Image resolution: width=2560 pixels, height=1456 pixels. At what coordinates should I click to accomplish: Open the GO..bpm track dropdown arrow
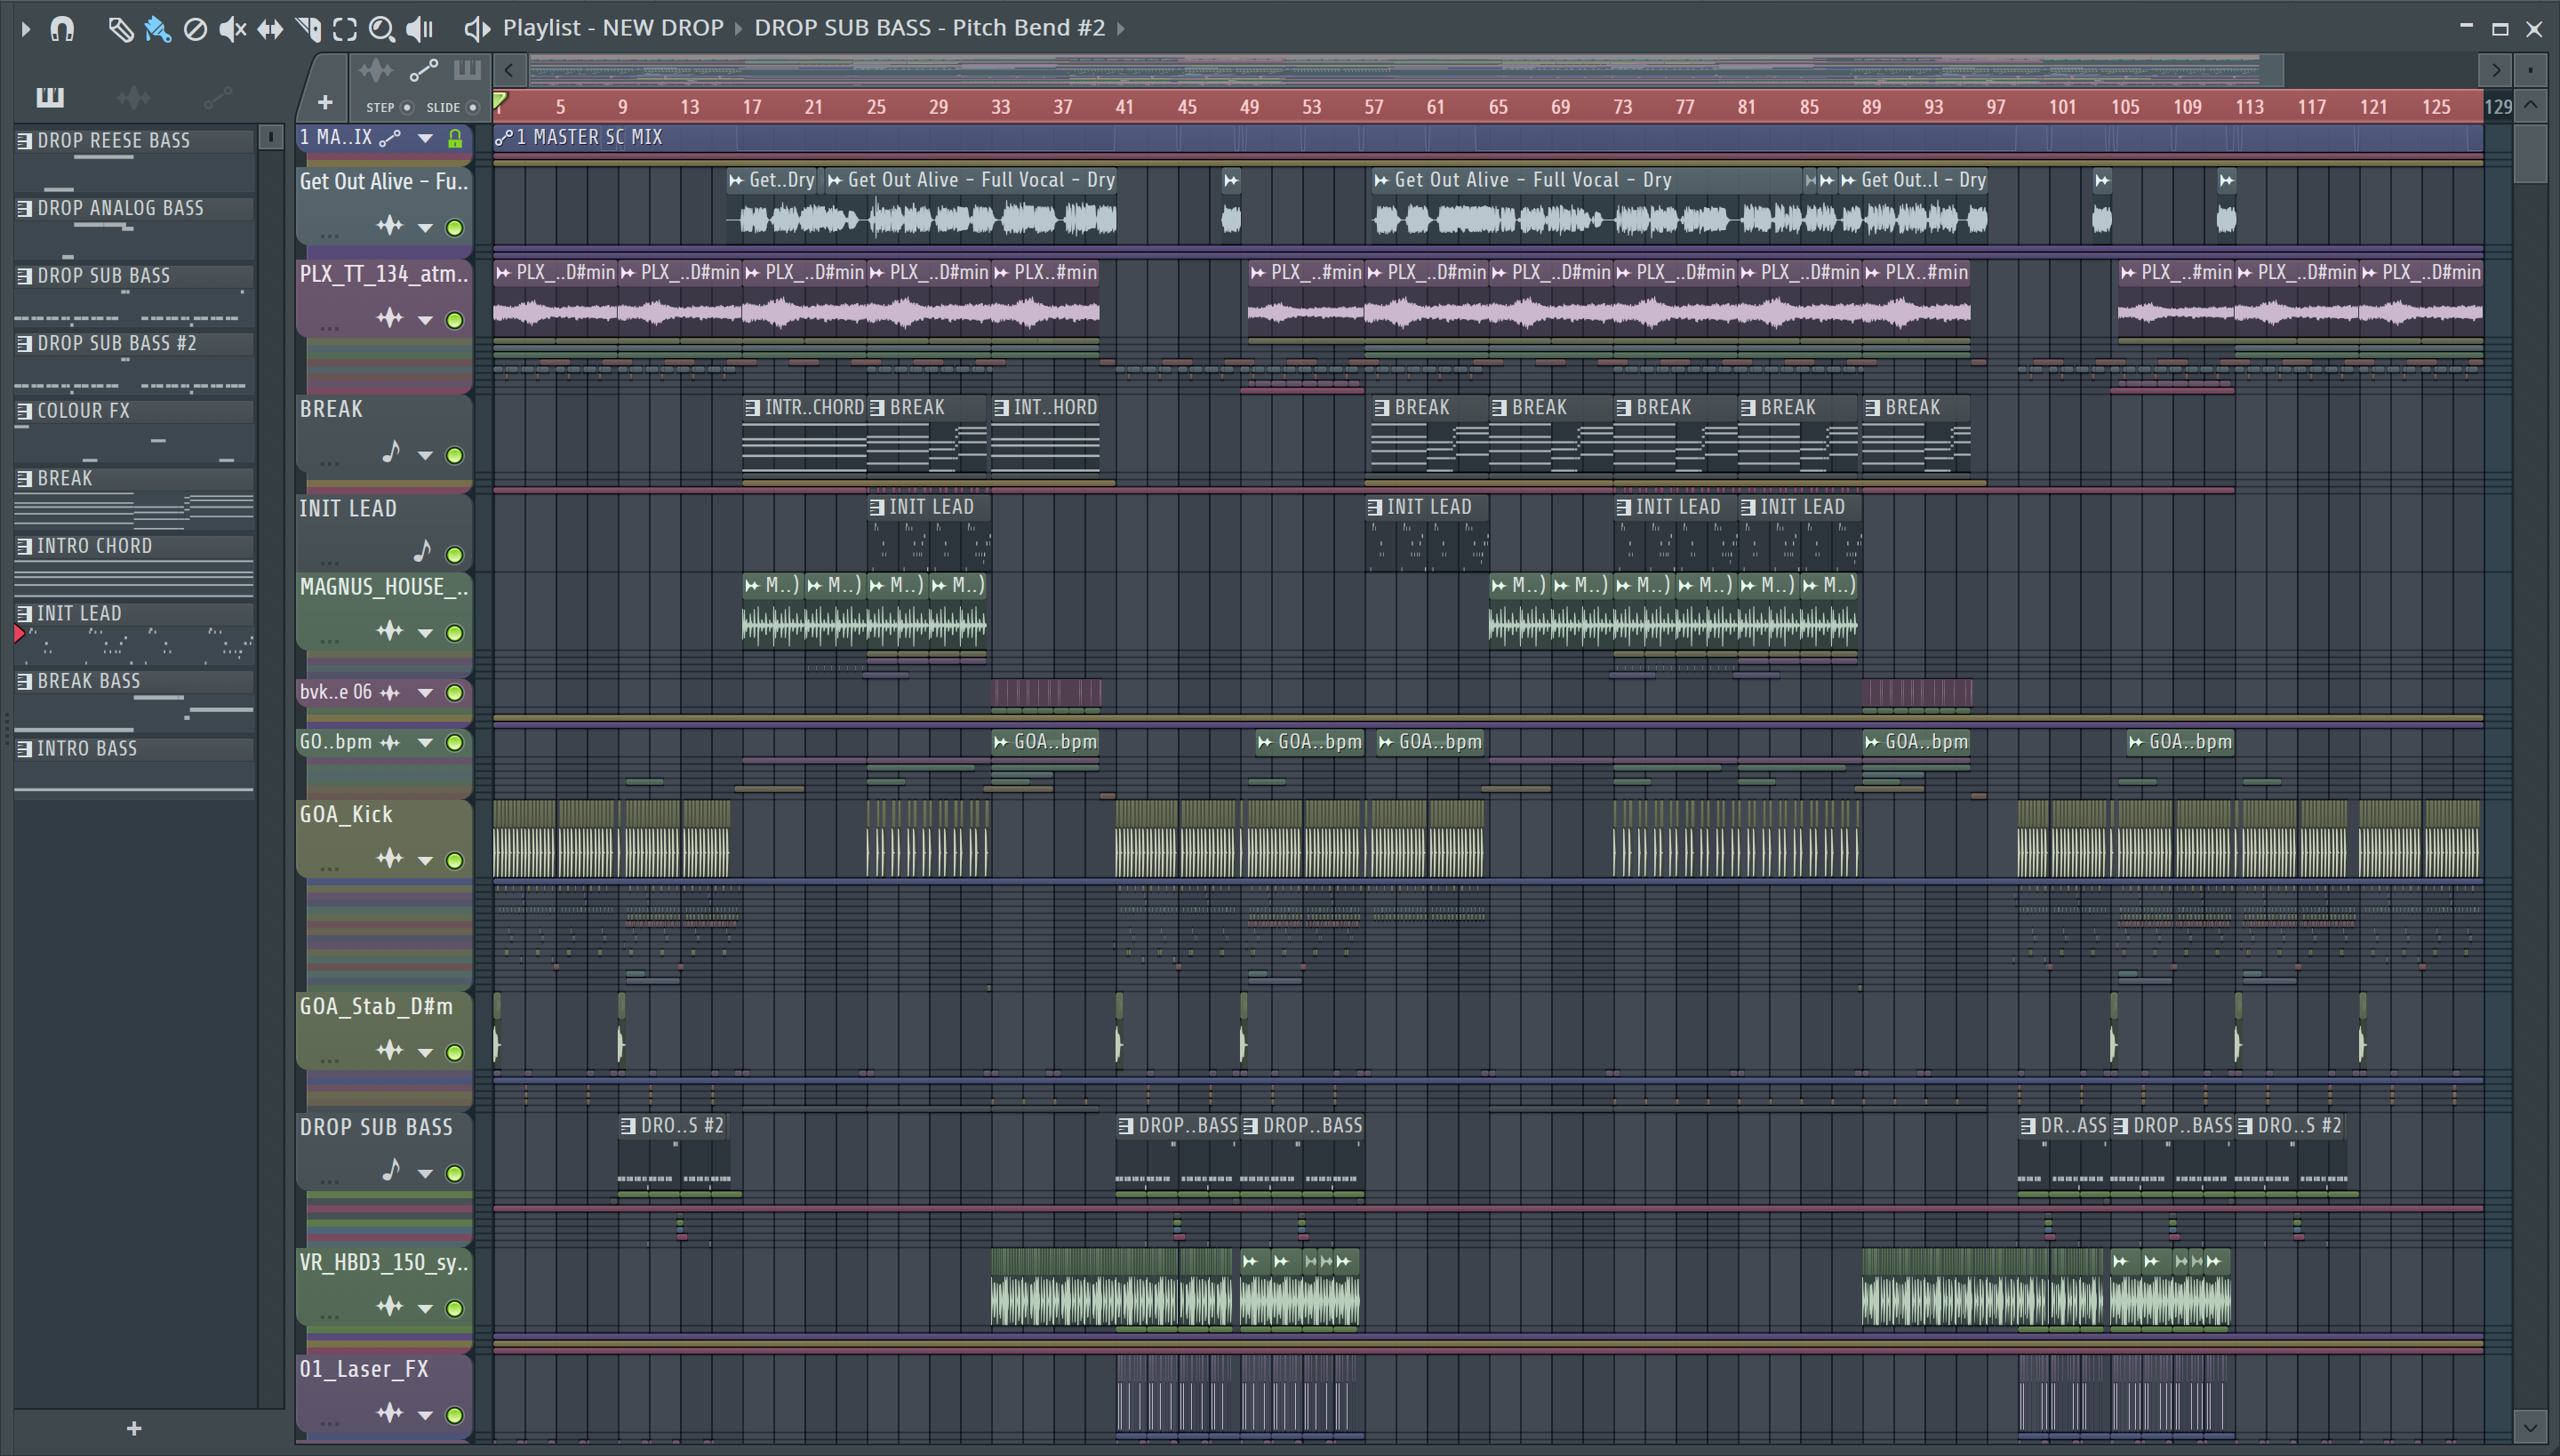(x=426, y=742)
